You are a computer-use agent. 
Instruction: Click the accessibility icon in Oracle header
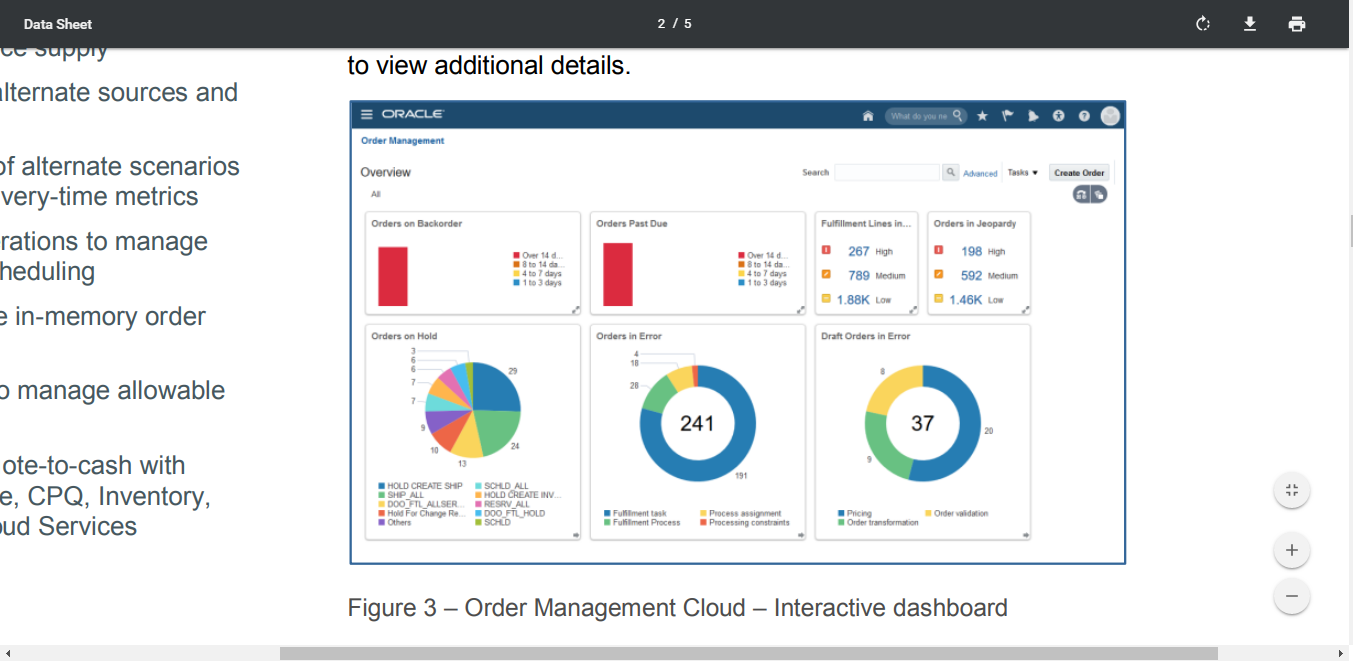[x=1059, y=116]
